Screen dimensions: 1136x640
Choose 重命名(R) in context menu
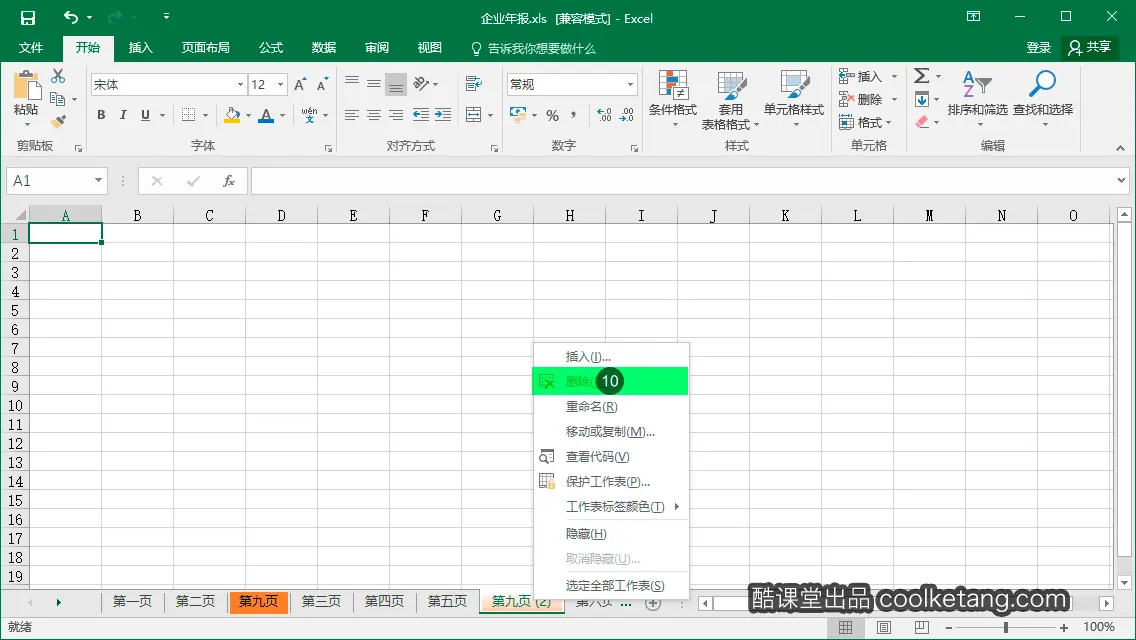(611, 407)
